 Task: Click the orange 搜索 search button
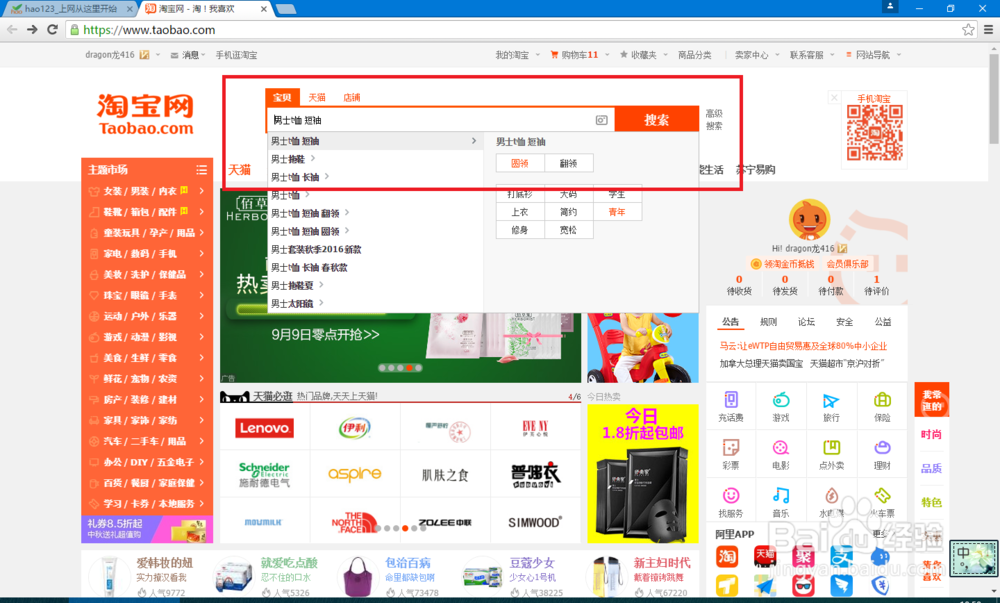pos(656,119)
